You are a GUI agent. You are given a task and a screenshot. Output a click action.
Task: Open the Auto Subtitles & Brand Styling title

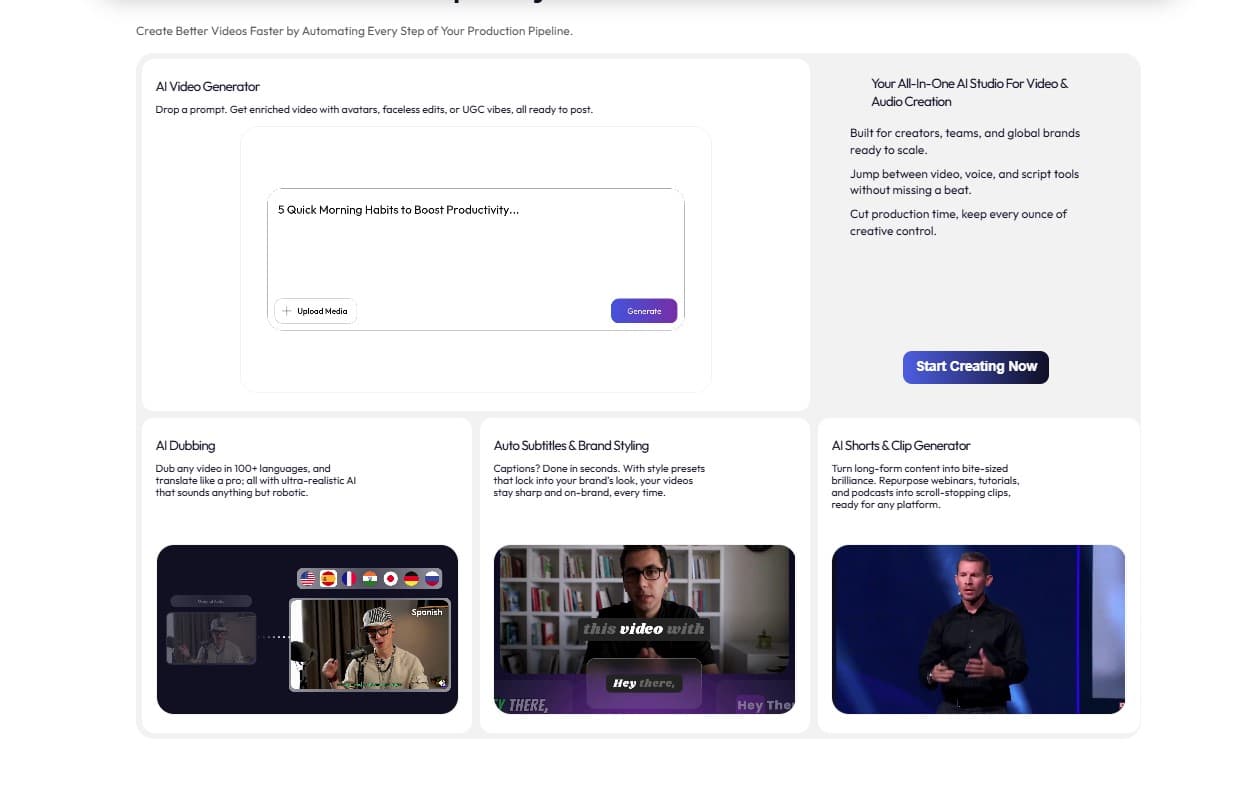pyautogui.click(x=571, y=446)
